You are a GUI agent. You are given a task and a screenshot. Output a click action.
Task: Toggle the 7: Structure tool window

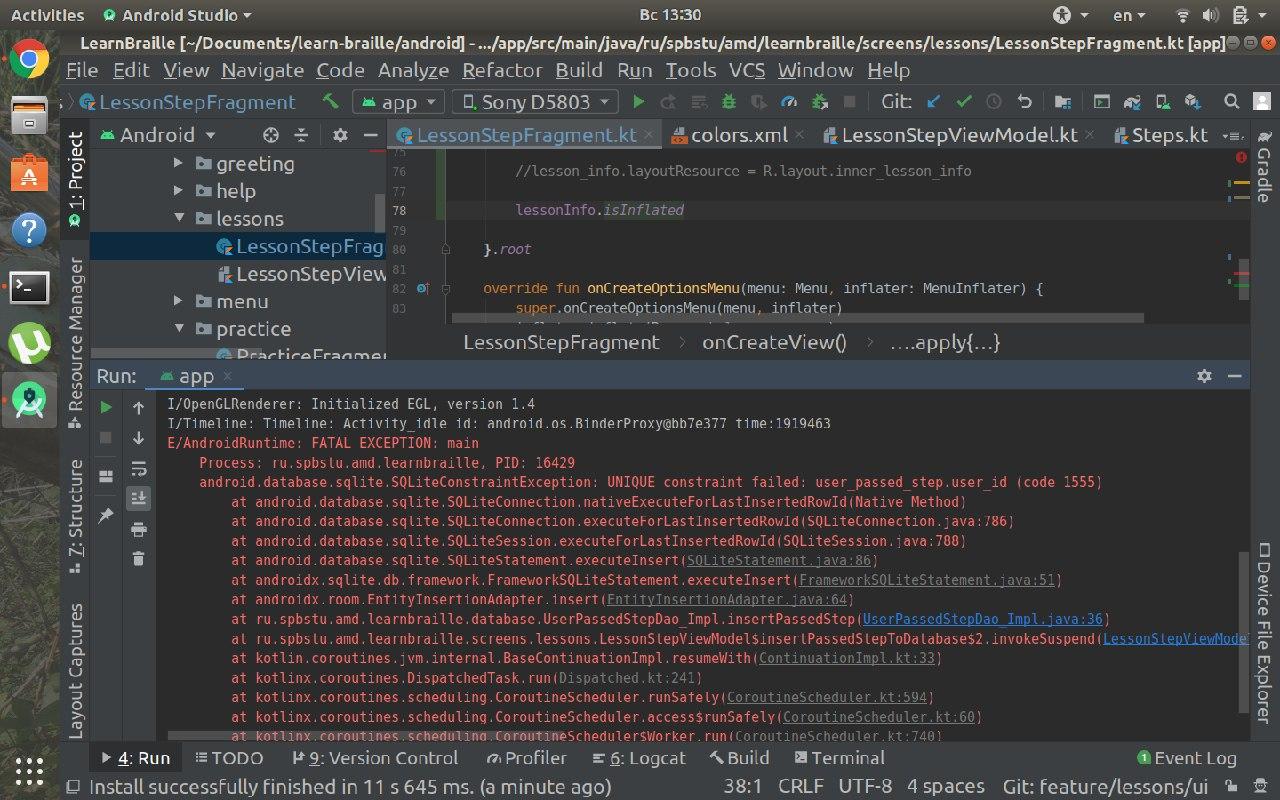pos(75,516)
